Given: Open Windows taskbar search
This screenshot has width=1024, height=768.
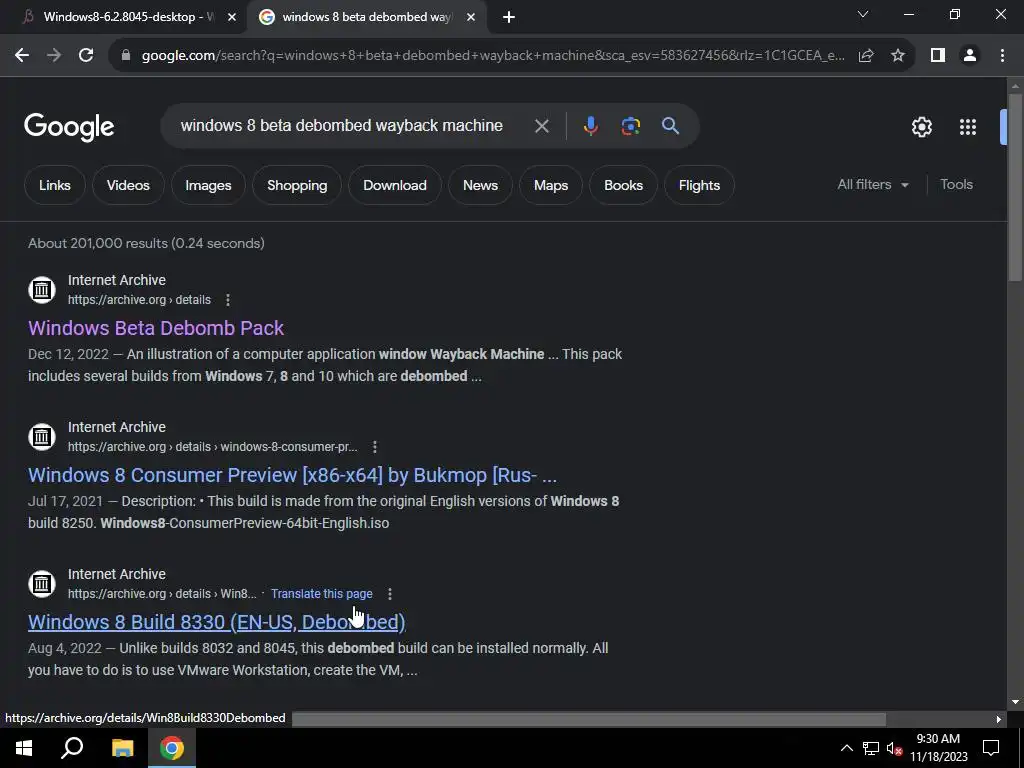Looking at the screenshot, I should coord(72,748).
